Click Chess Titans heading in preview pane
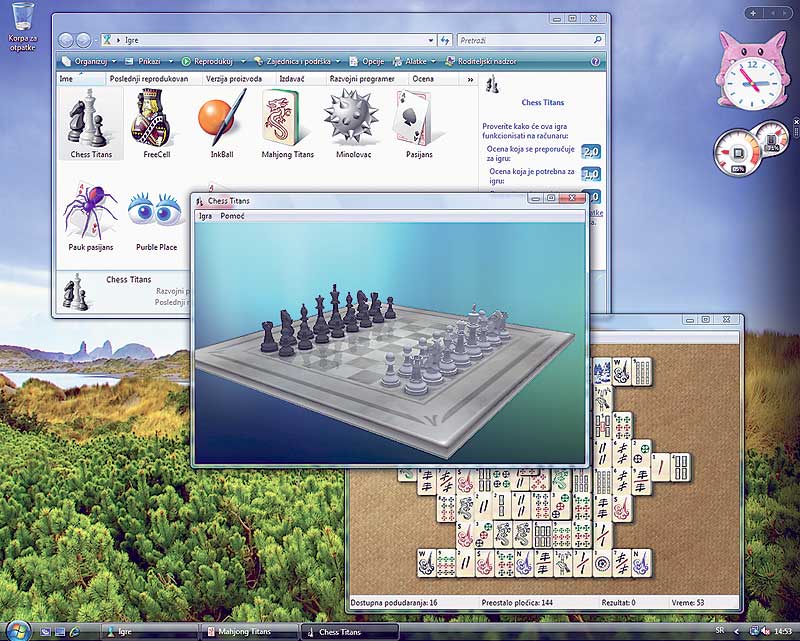This screenshot has width=800, height=641. 542,103
